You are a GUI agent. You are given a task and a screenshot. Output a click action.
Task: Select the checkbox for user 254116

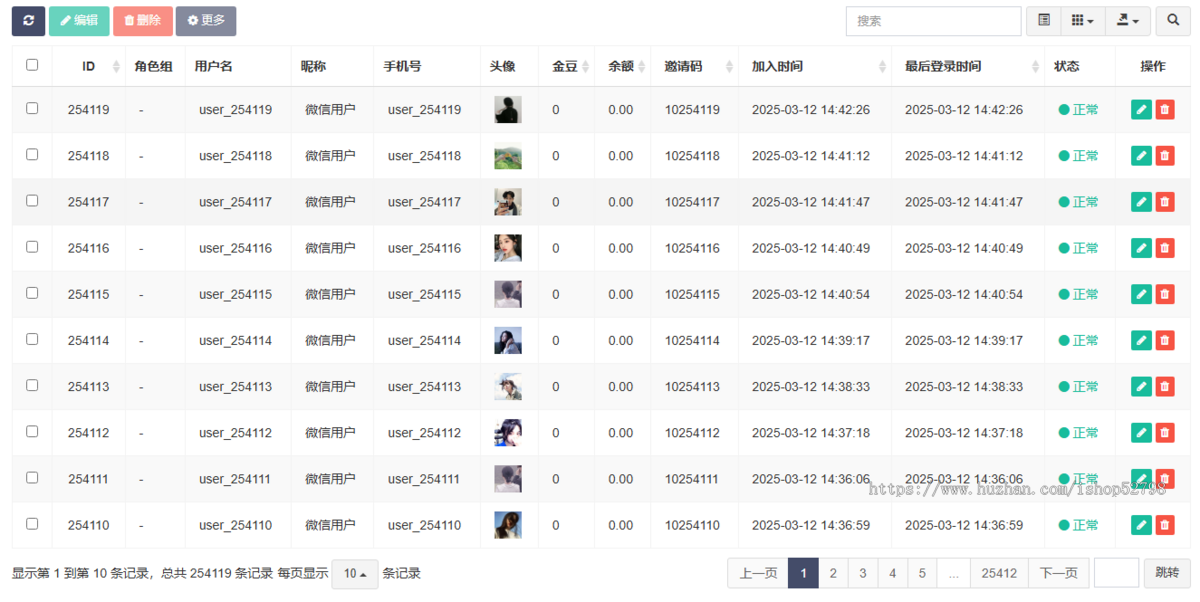(x=32, y=246)
